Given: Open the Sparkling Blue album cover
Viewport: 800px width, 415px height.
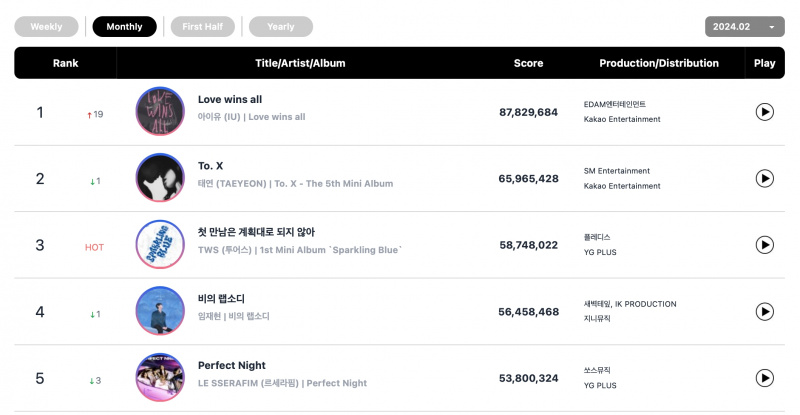Looking at the screenshot, I should (x=160, y=244).
